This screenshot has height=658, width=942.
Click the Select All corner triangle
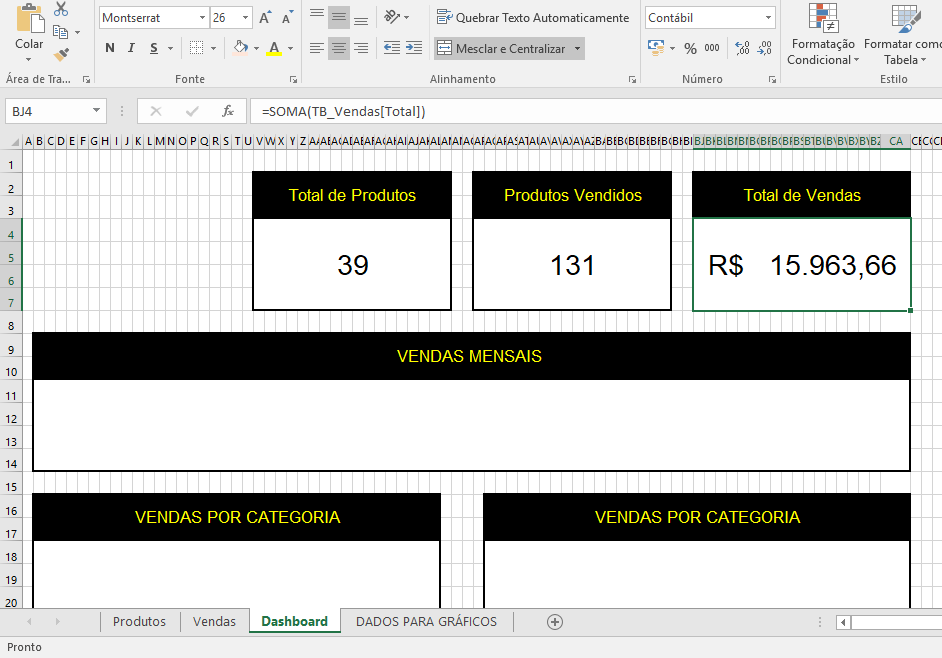coord(15,142)
